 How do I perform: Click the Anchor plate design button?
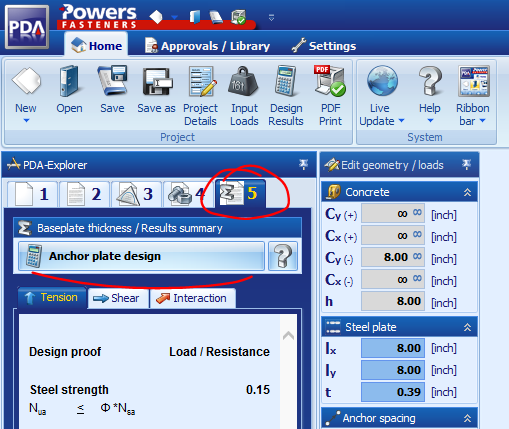point(141,256)
